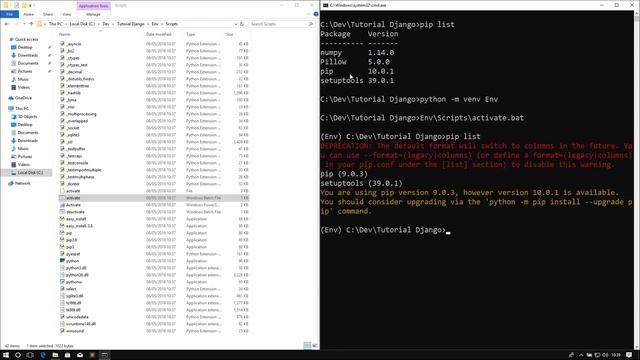Open the Quick Access Toolbar customize dropdown
The height and width of the screenshot is (360, 640).
(31, 5)
